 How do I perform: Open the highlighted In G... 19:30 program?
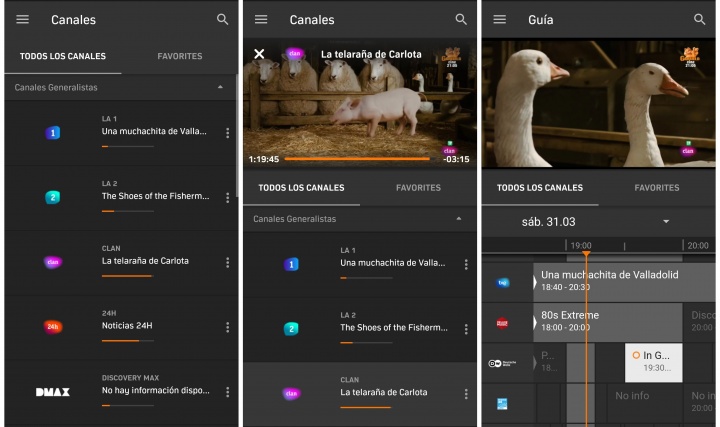[653, 363]
